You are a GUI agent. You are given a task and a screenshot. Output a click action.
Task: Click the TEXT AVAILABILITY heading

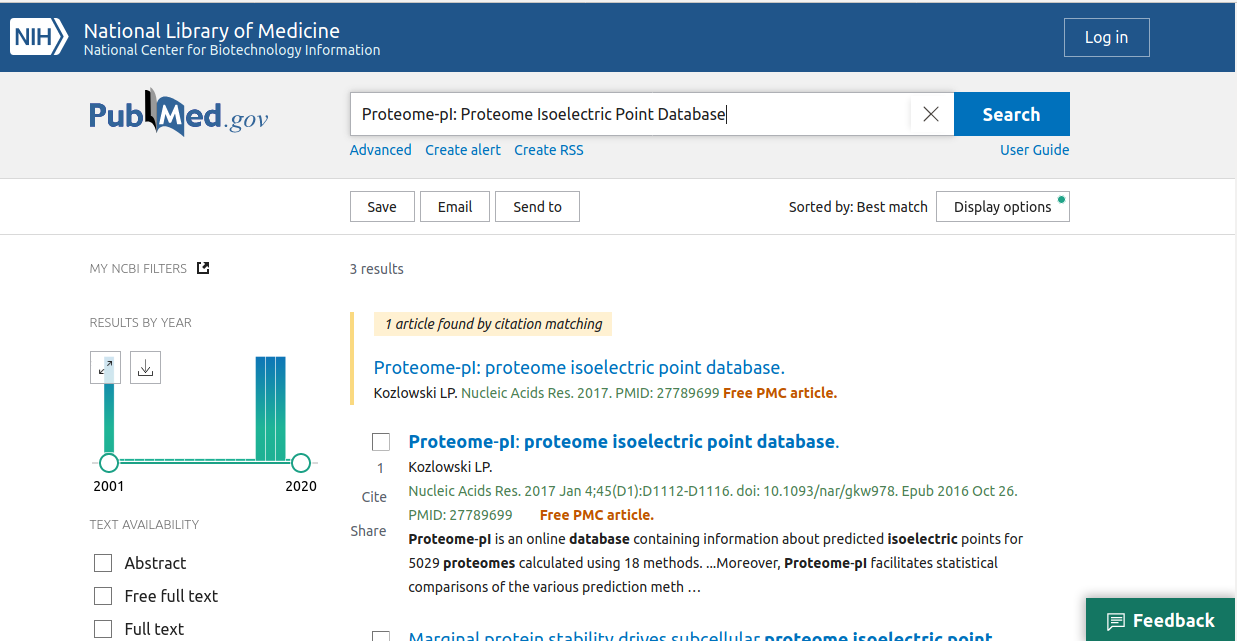pos(144,524)
